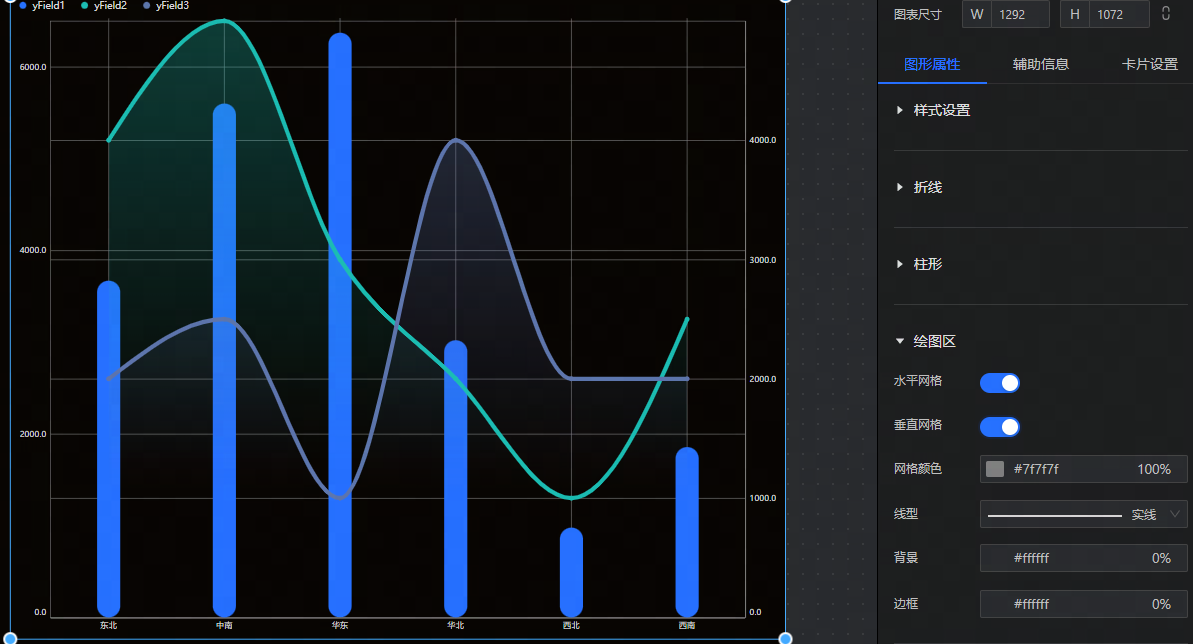Image resolution: width=1193 pixels, height=644 pixels.
Task: Click the yField2 legend marker
Action: [x=85, y=6]
